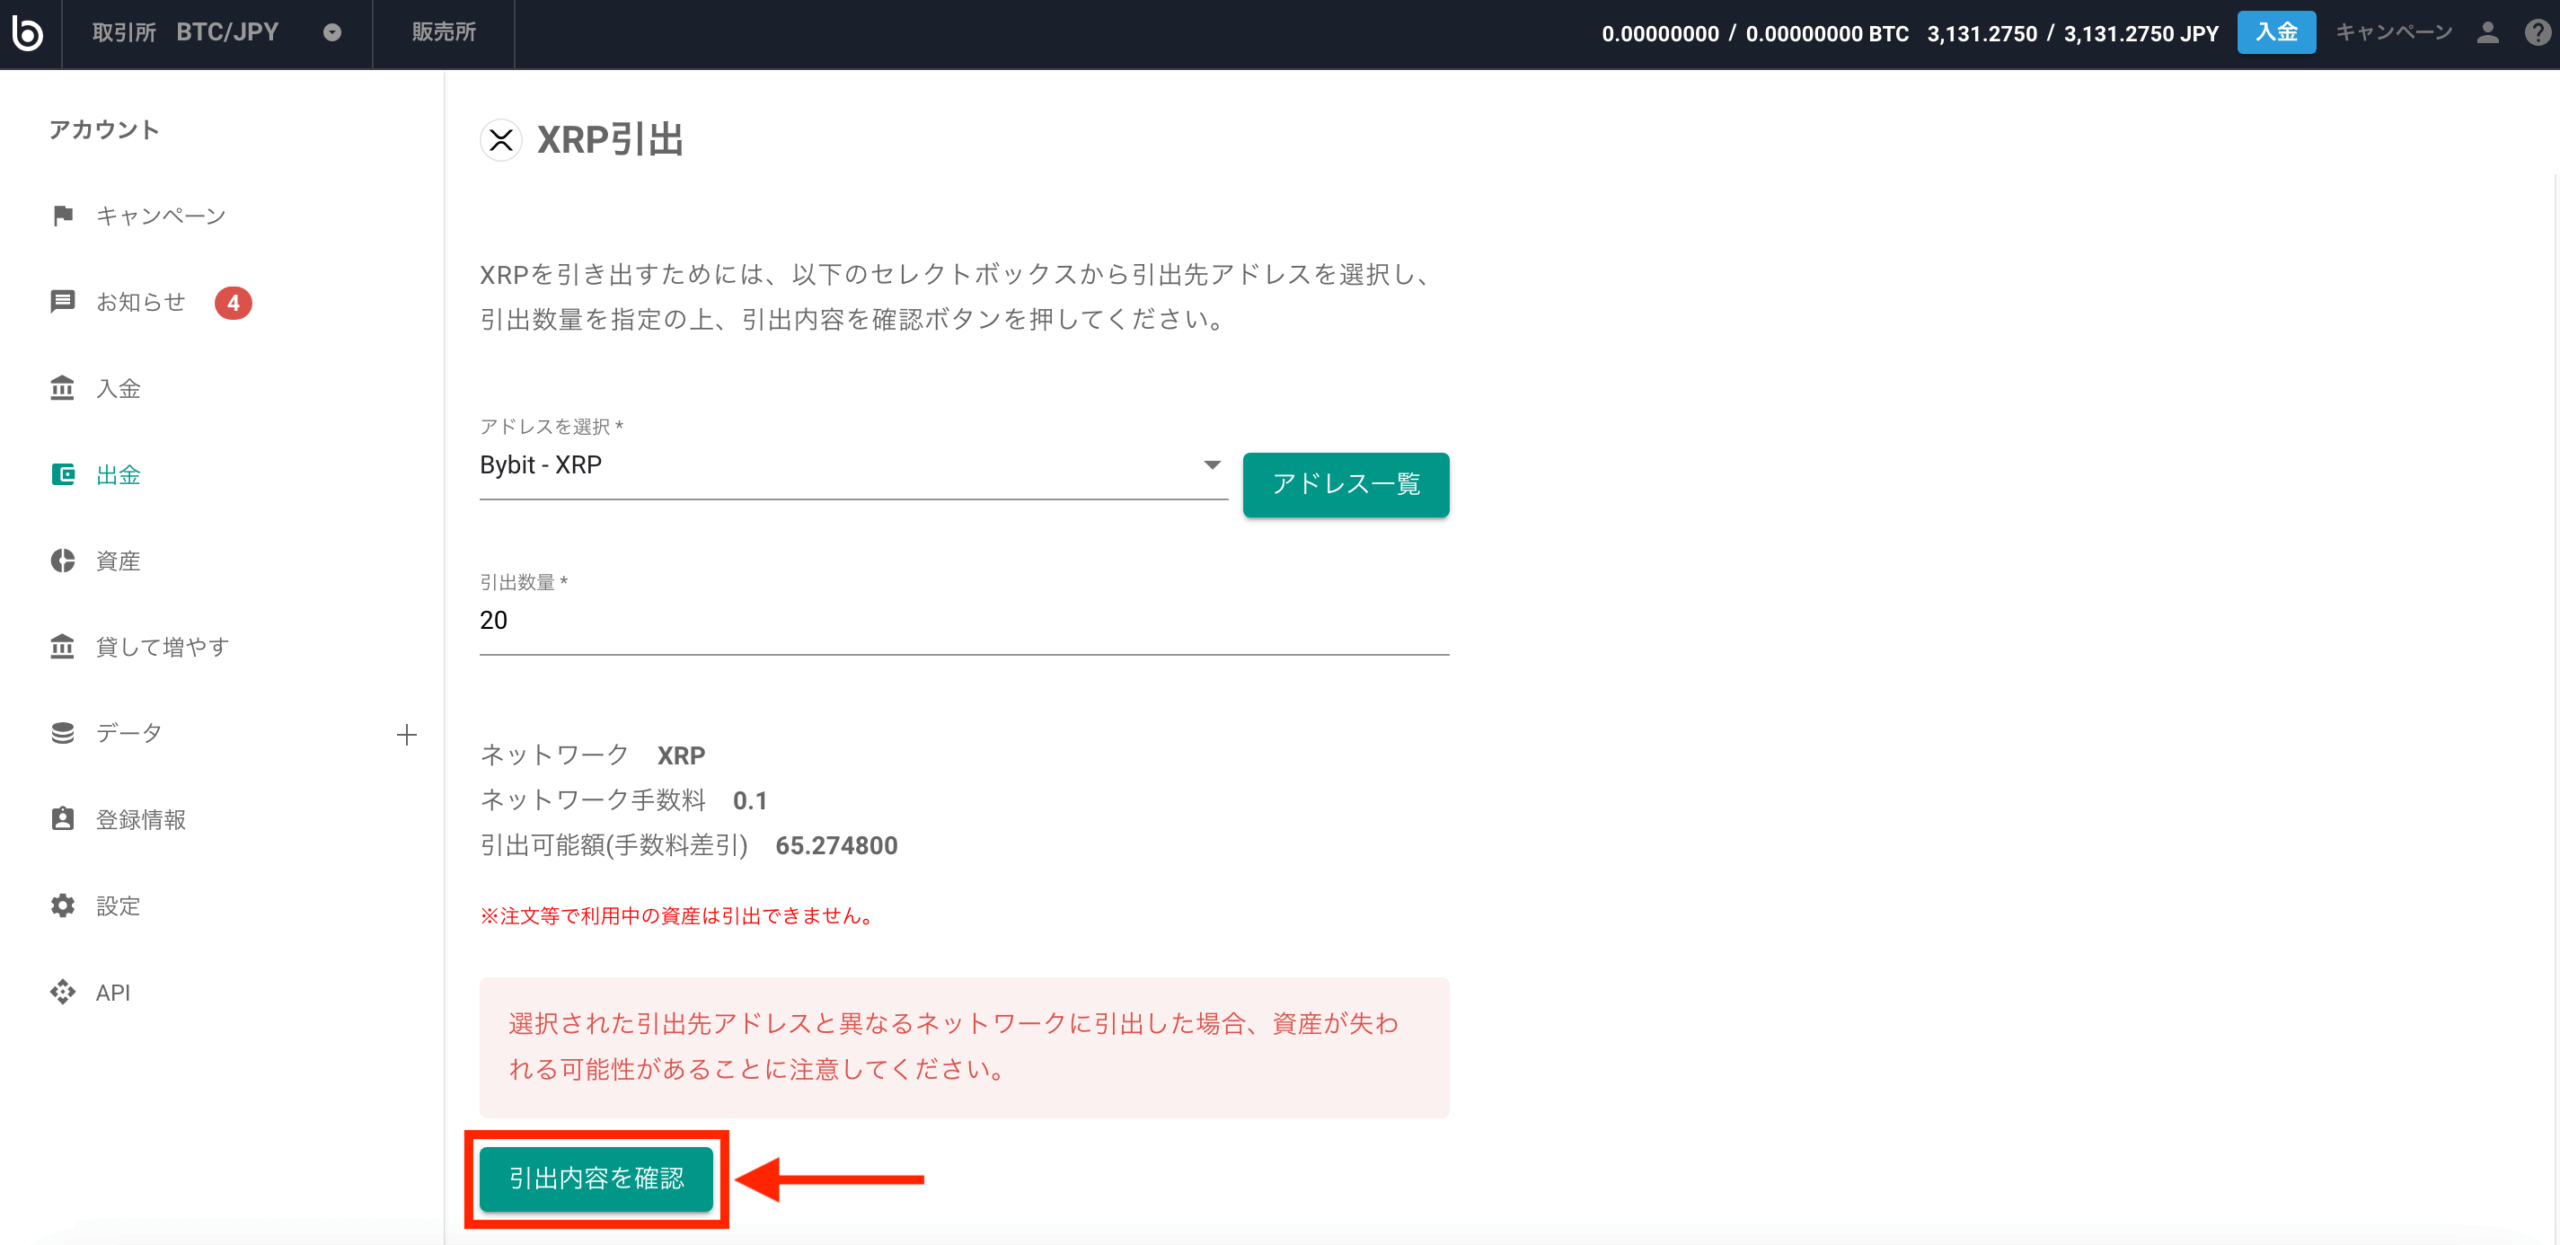
Task: Click the bank icon beside 入金 in sidebar
Action: (x=63, y=388)
